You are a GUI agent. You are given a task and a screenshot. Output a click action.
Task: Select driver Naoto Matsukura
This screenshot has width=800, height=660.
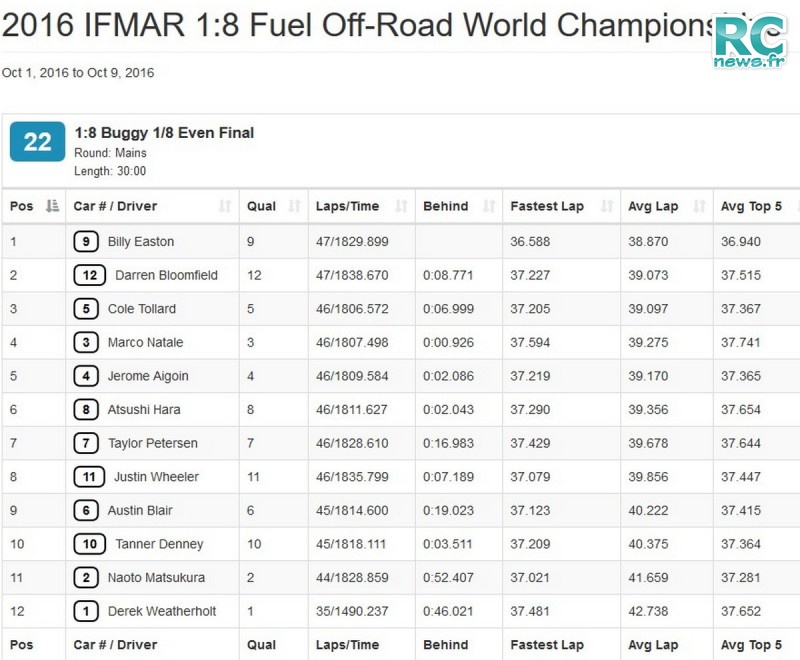[156, 577]
